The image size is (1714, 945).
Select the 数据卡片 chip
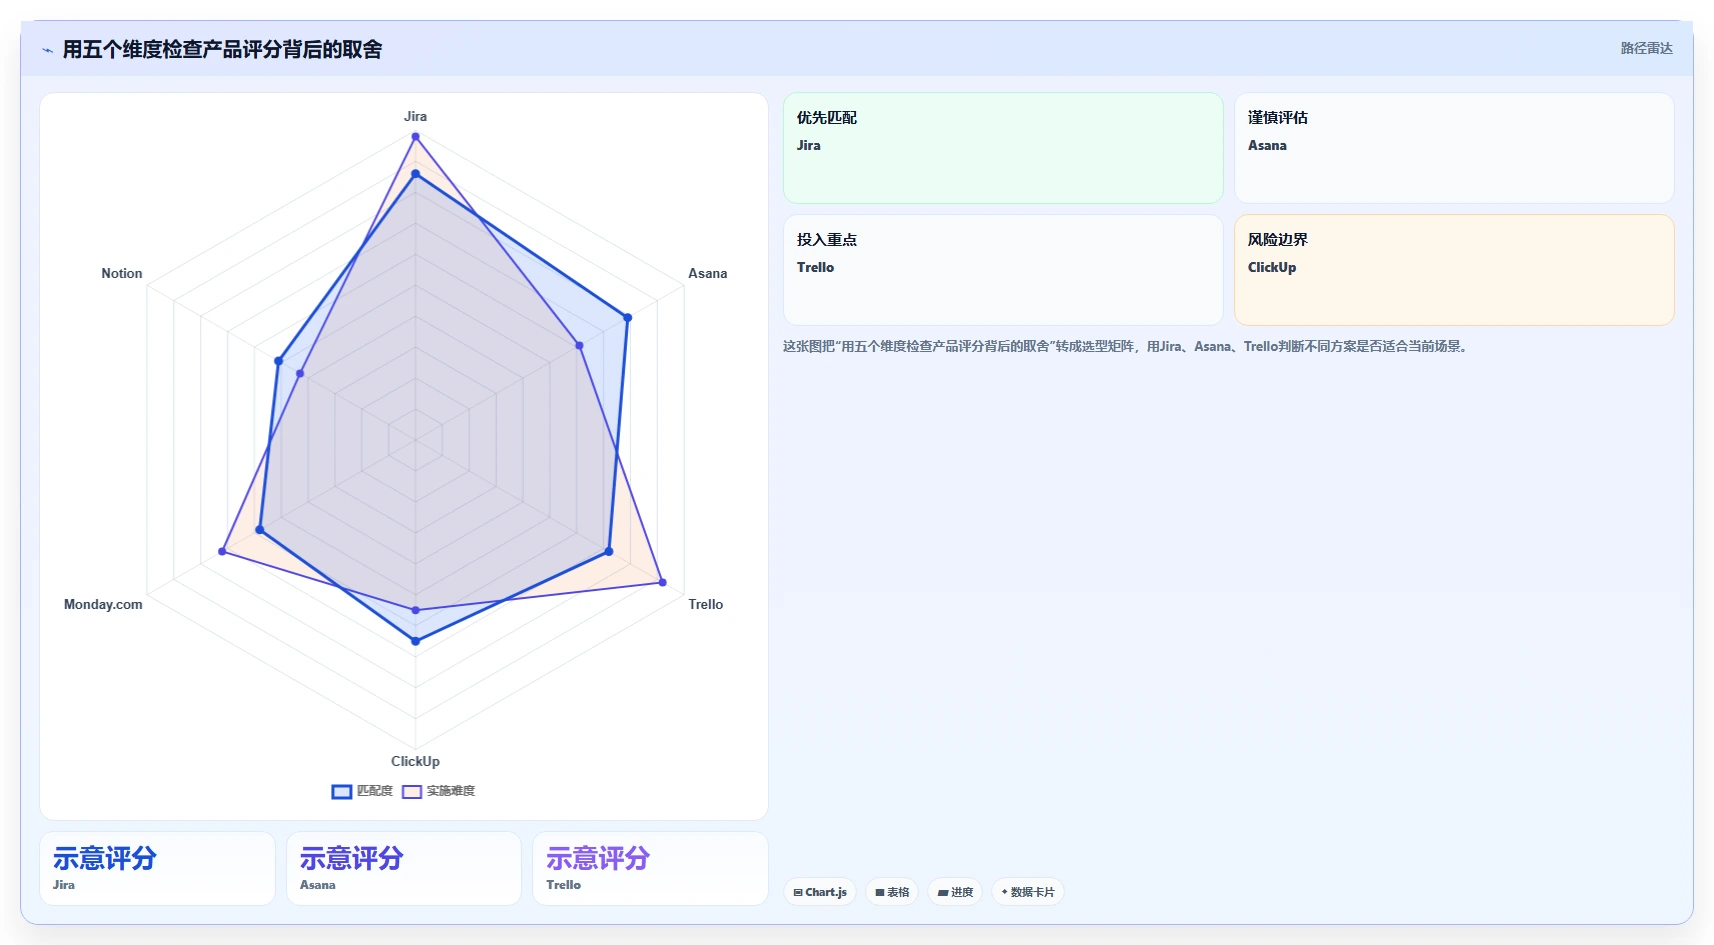[x=1028, y=892]
